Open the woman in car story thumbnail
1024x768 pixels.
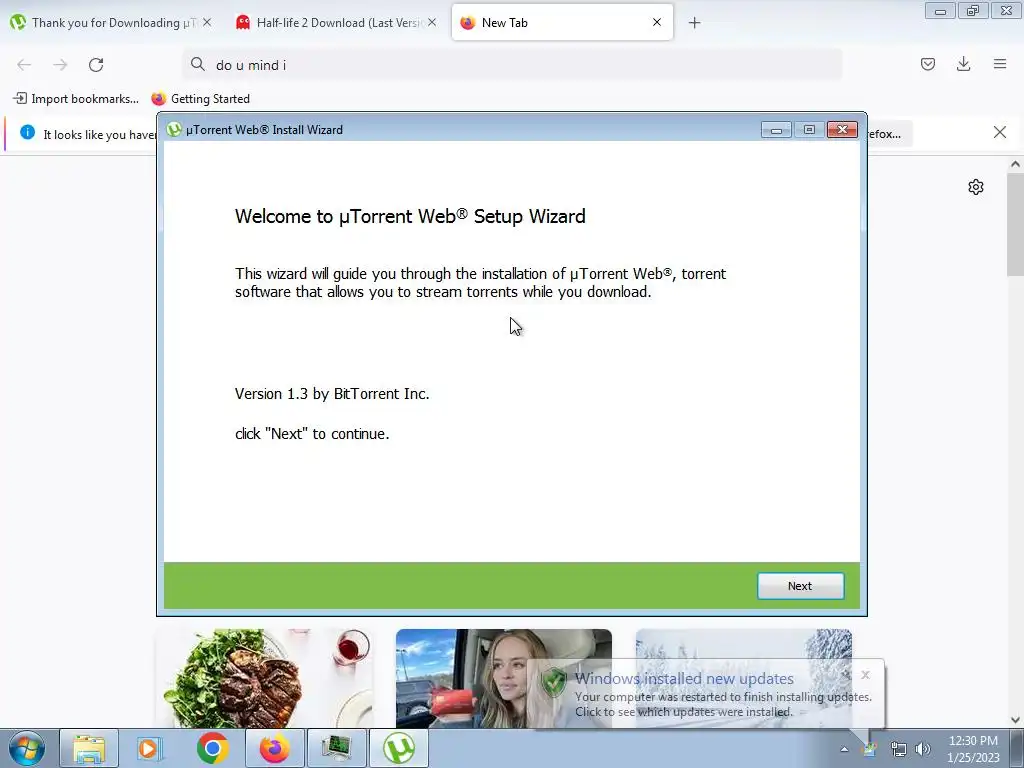tap(504, 678)
